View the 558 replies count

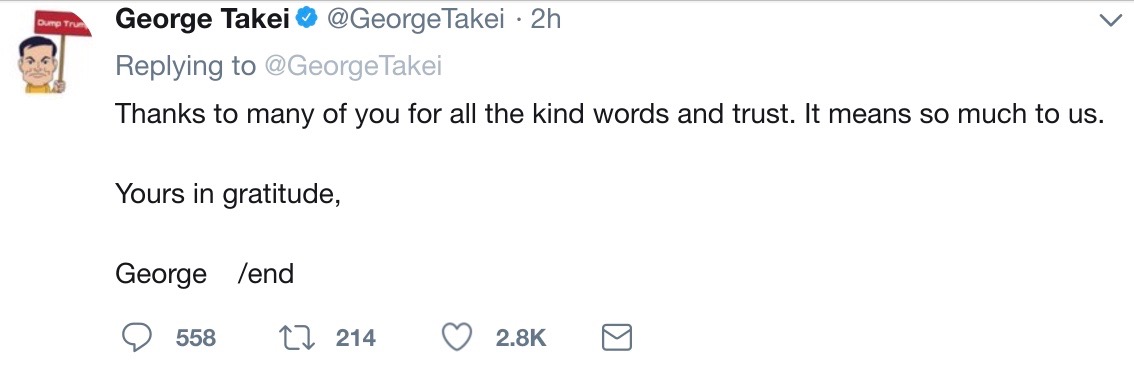pyautogui.click(x=196, y=338)
